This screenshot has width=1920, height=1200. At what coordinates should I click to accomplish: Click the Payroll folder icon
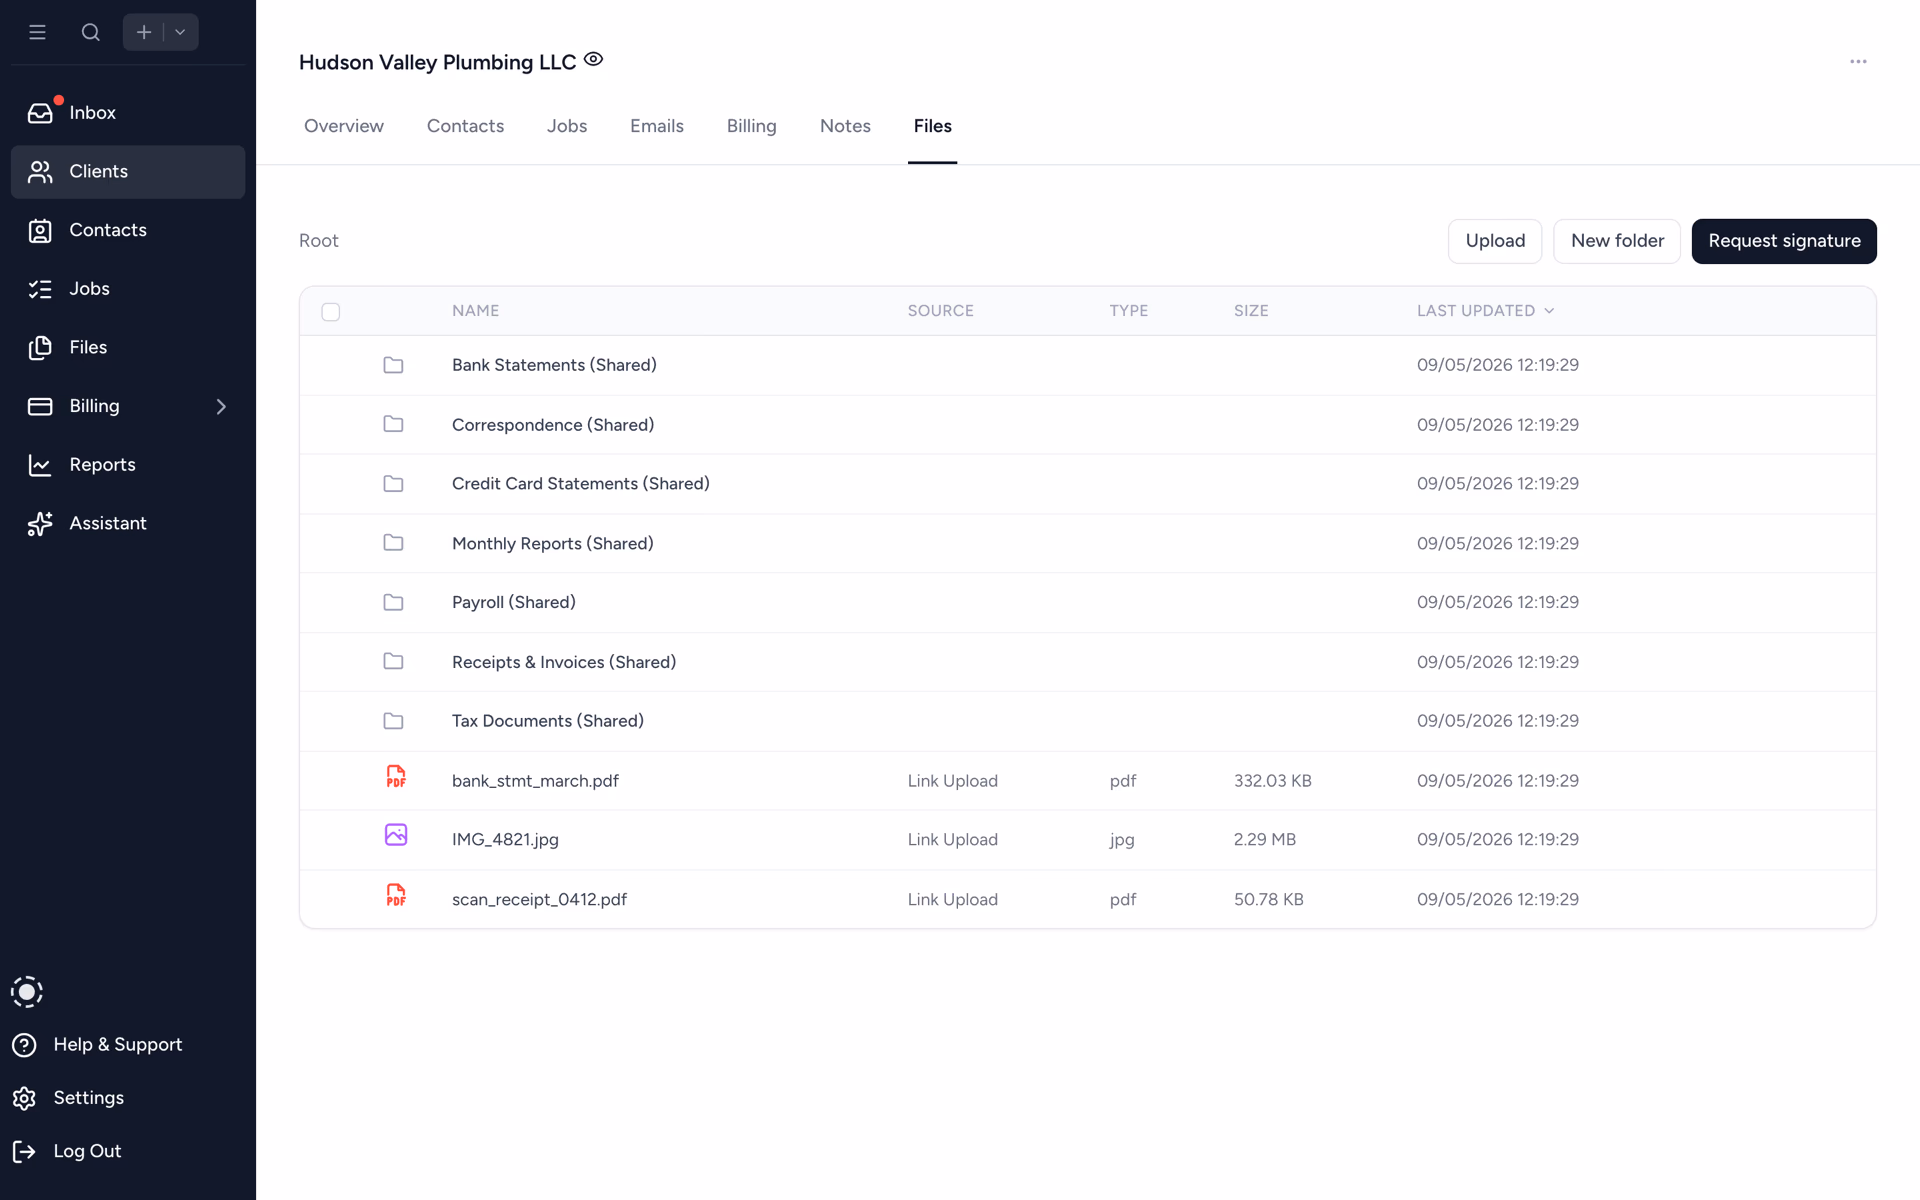[394, 602]
